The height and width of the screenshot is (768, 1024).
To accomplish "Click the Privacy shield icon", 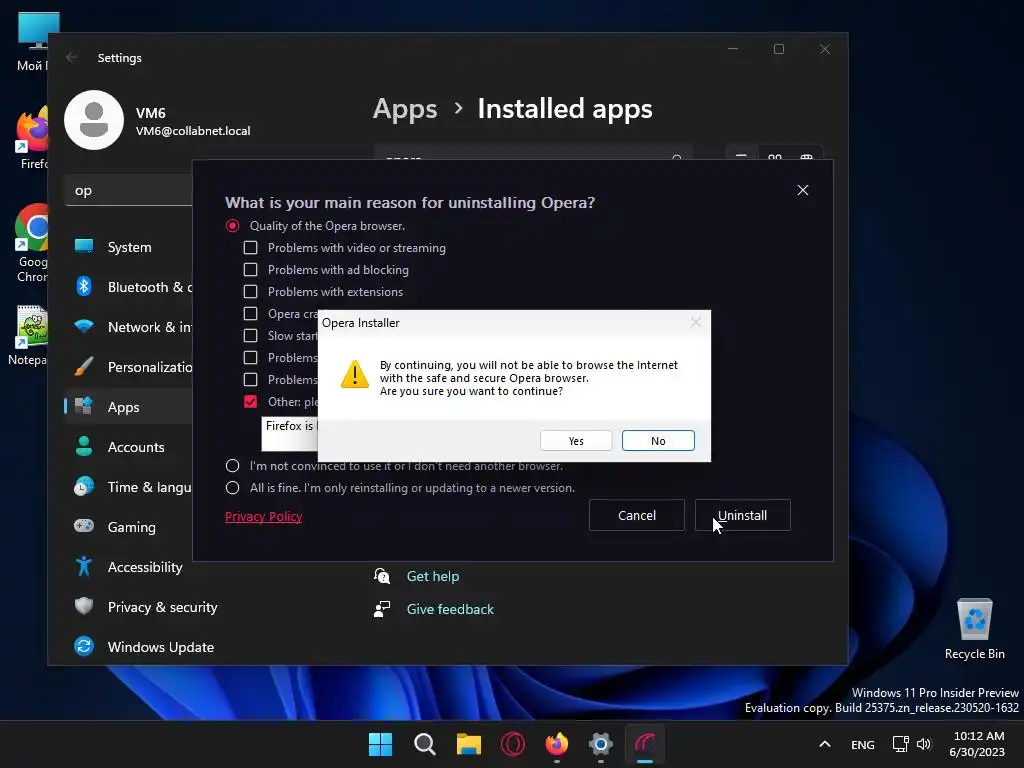I will coord(84,606).
